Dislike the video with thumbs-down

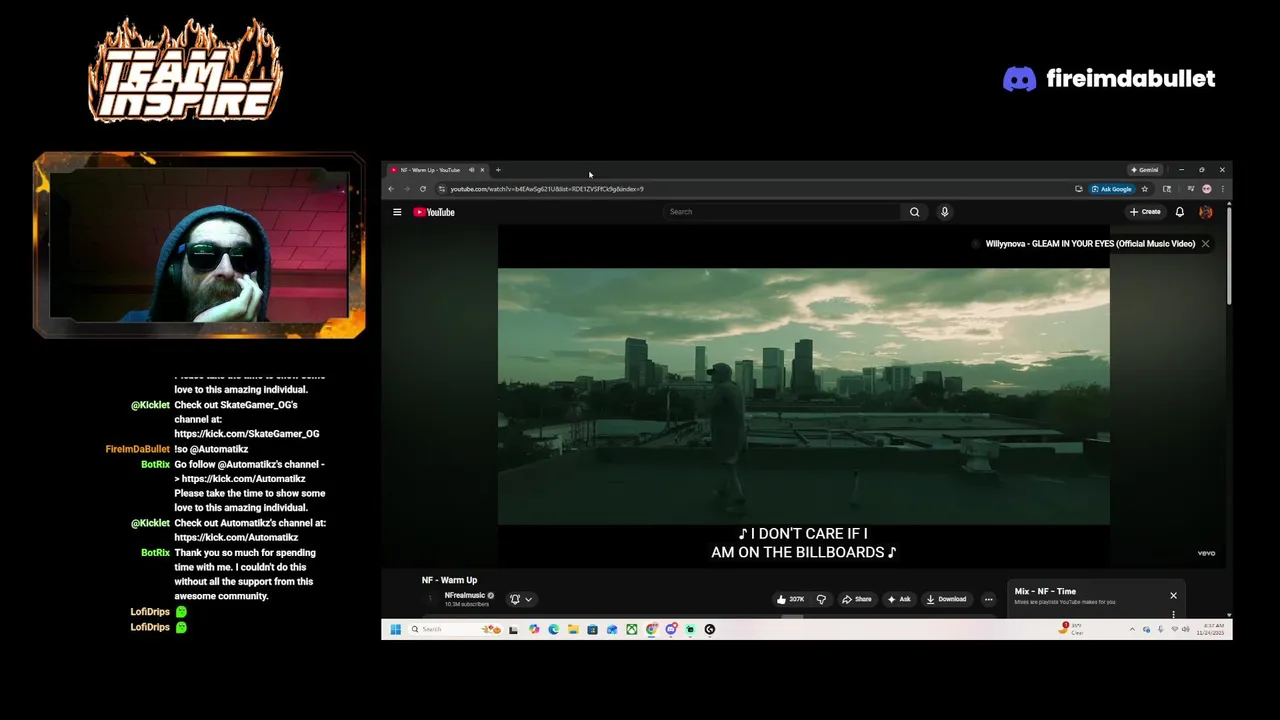[821, 599]
